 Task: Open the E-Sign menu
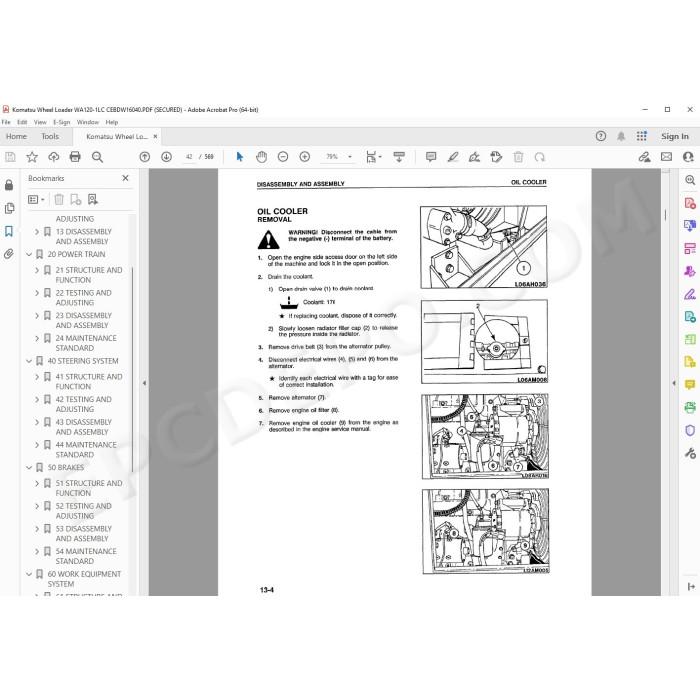point(62,122)
